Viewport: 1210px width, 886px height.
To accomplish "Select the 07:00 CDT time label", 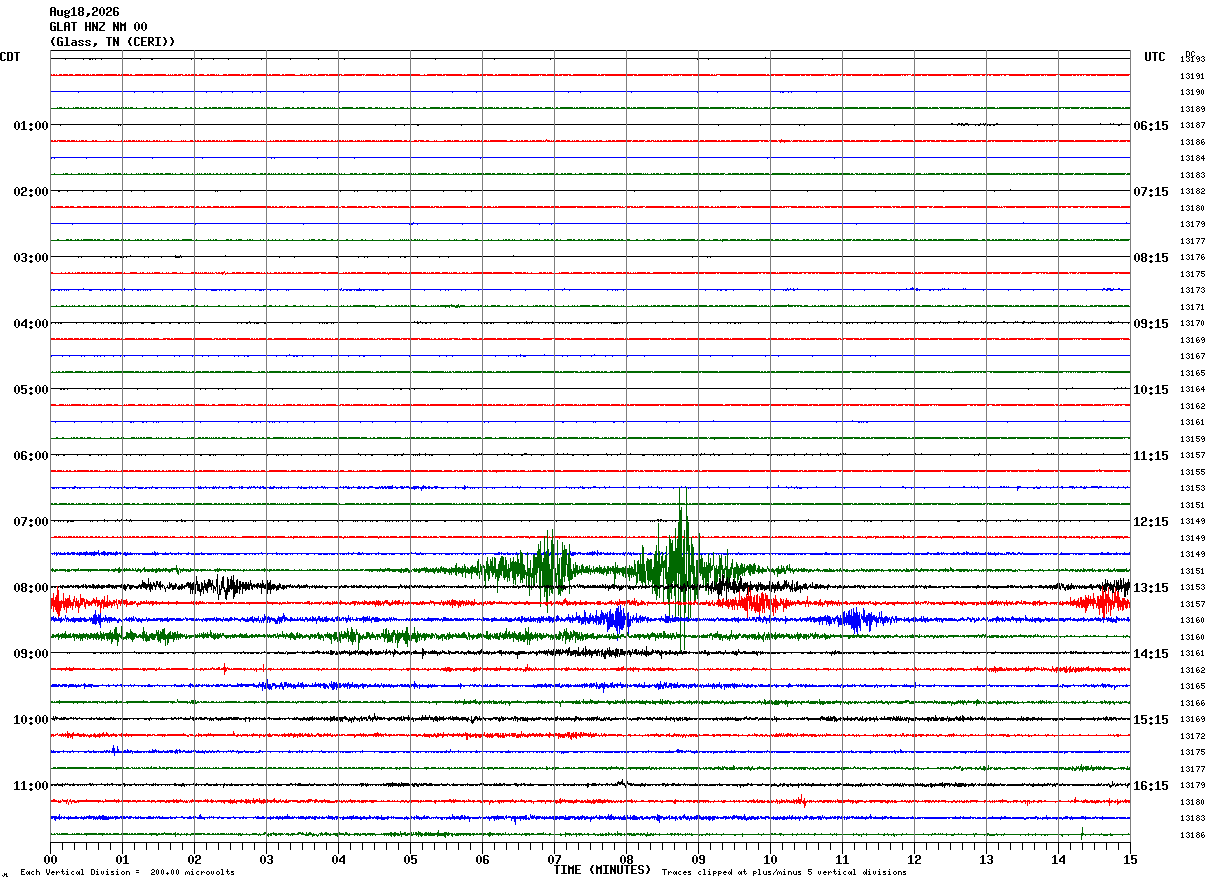I will 30,522.
